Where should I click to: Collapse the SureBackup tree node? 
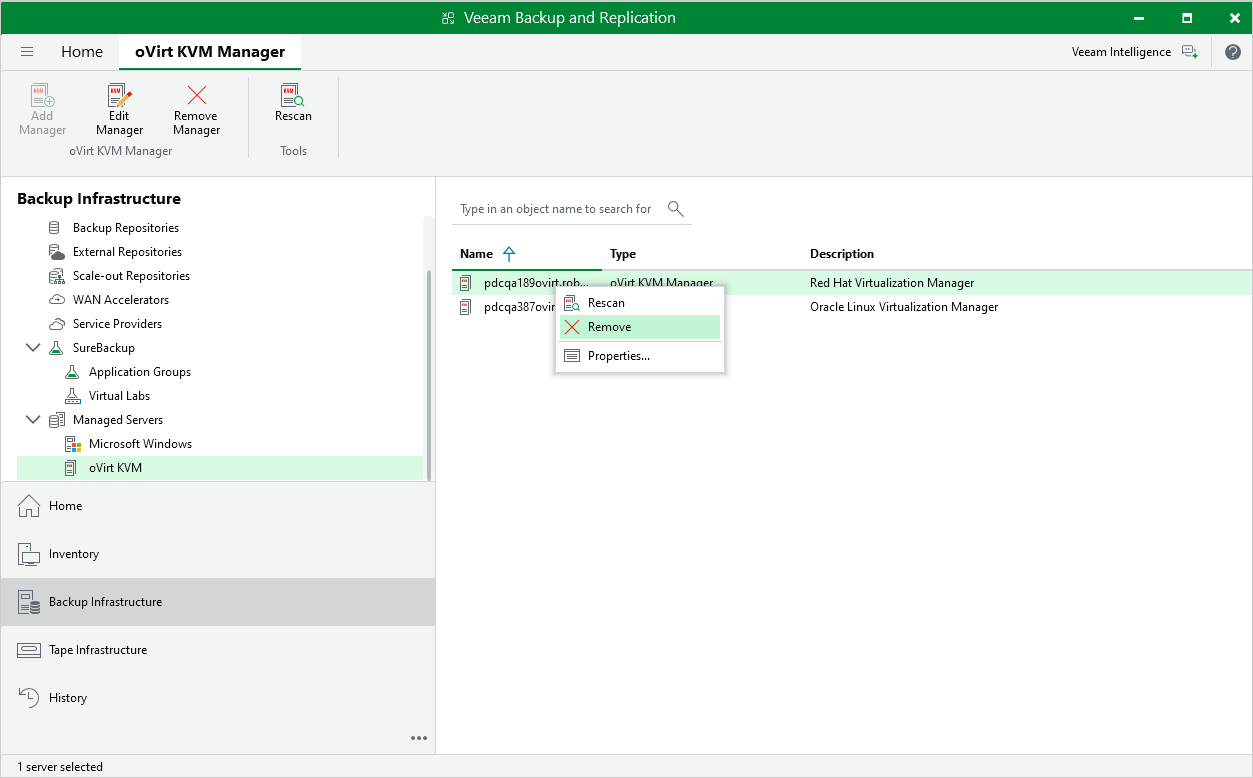[x=33, y=347]
